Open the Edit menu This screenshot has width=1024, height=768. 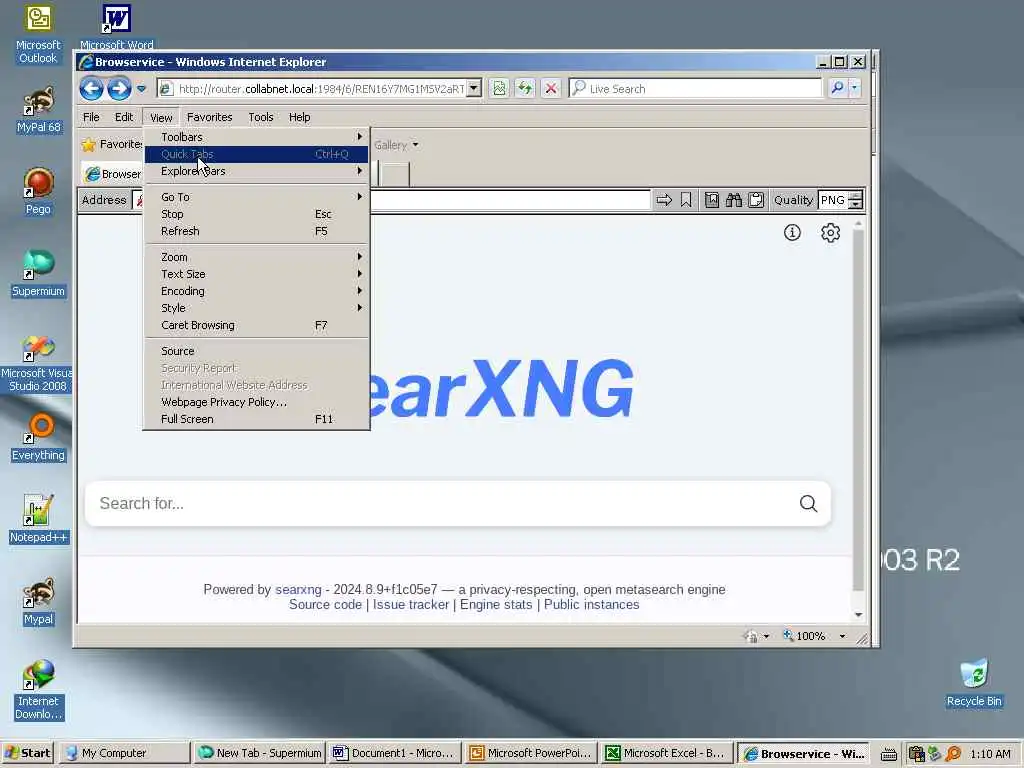tap(124, 117)
